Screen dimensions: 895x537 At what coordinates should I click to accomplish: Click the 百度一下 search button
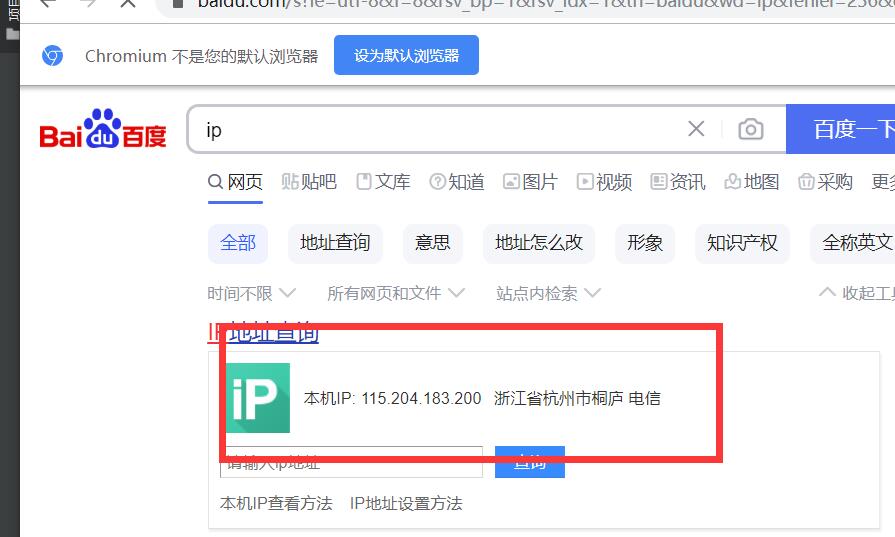click(840, 129)
